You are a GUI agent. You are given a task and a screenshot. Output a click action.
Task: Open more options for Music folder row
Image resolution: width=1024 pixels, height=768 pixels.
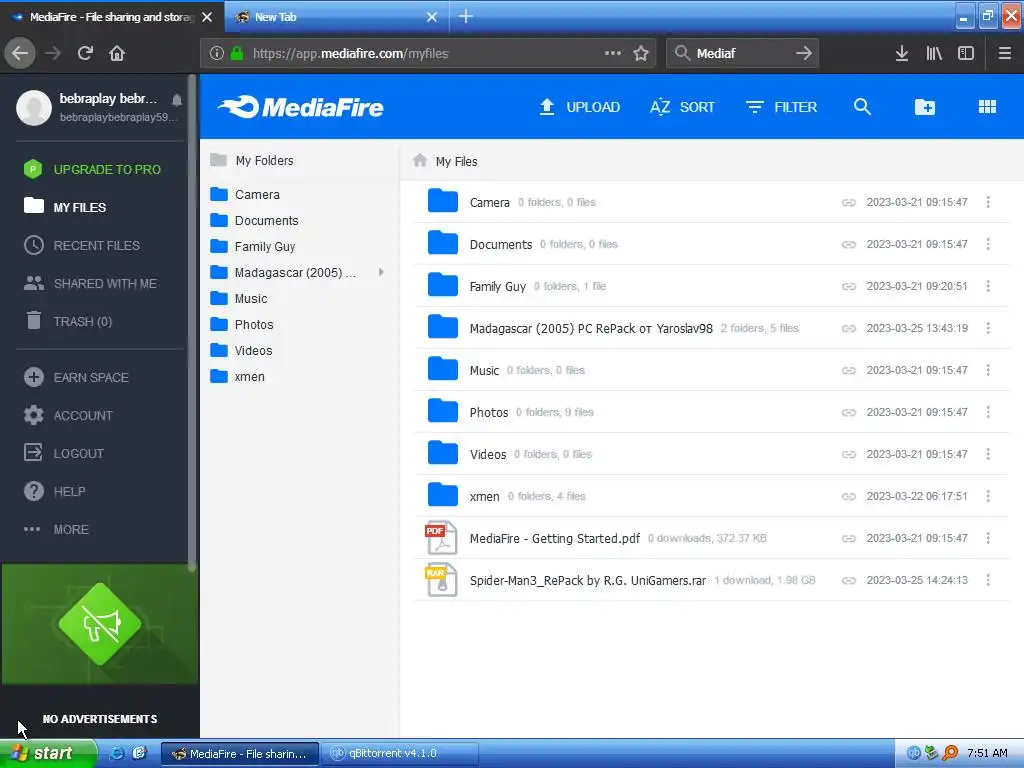[988, 370]
